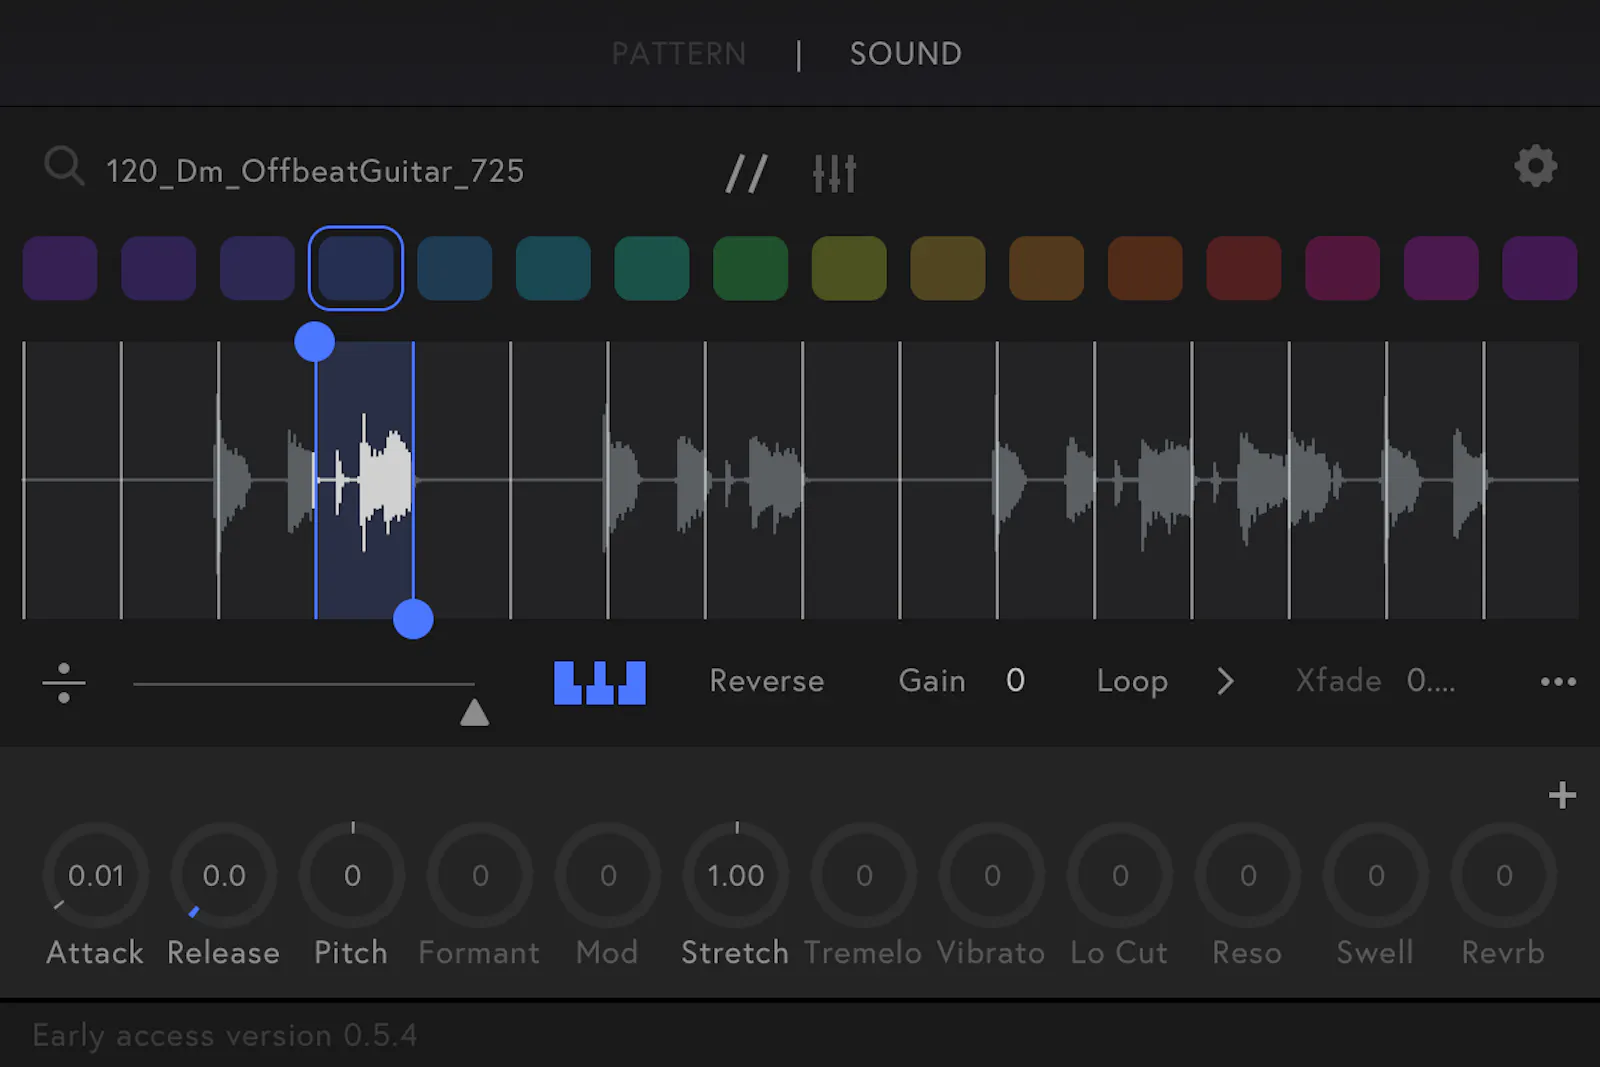The image size is (1600, 1067).
Task: Click the triangle slider thumb
Action: 474,712
